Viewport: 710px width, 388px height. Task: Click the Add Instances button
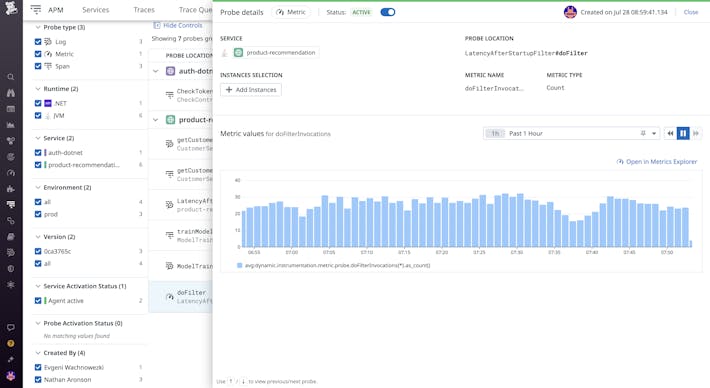point(251,90)
